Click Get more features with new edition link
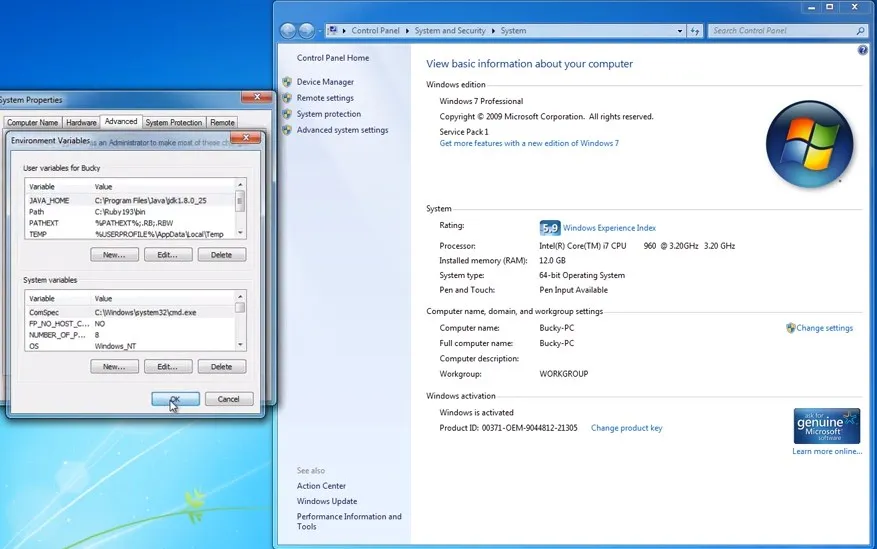 [529, 143]
